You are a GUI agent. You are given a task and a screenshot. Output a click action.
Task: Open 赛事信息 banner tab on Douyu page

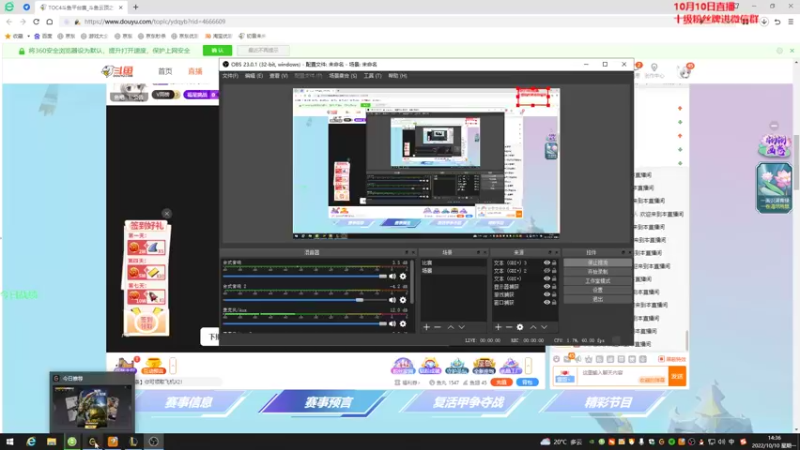coord(189,403)
